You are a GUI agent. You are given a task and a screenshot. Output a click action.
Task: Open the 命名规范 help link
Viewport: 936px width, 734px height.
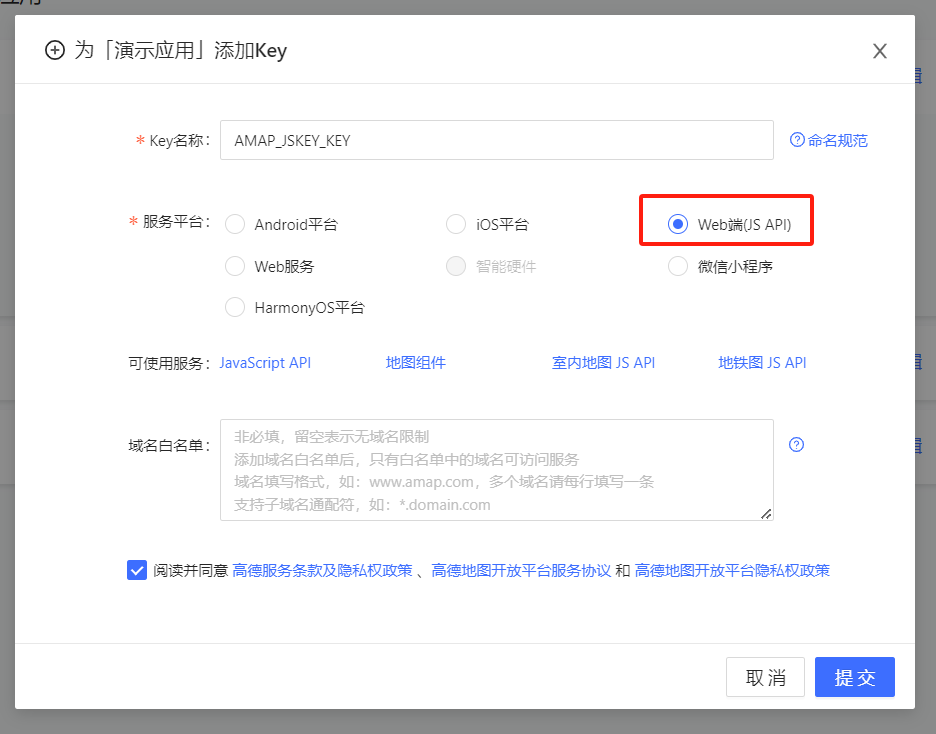(829, 140)
